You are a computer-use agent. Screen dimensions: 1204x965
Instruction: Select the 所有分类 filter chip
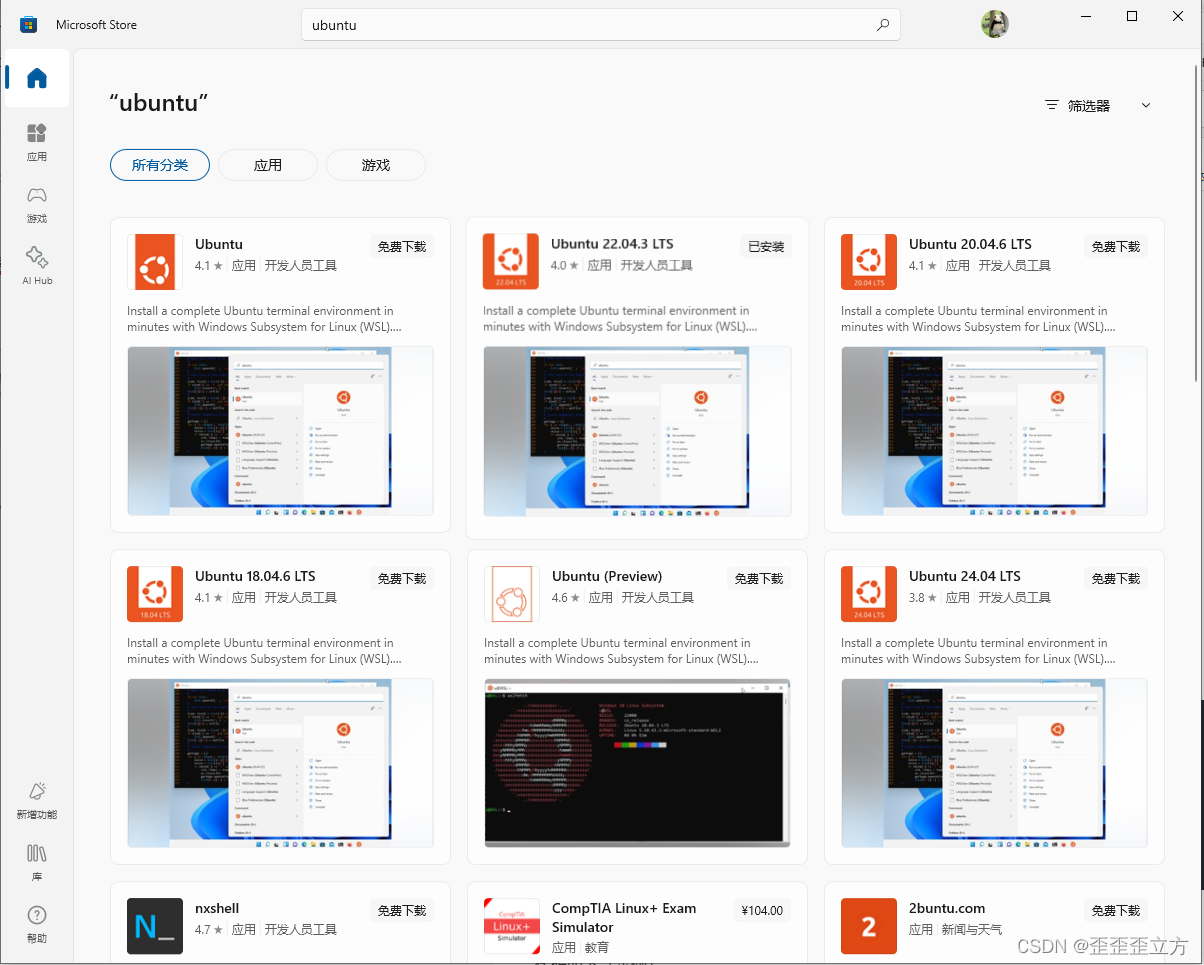coord(159,165)
